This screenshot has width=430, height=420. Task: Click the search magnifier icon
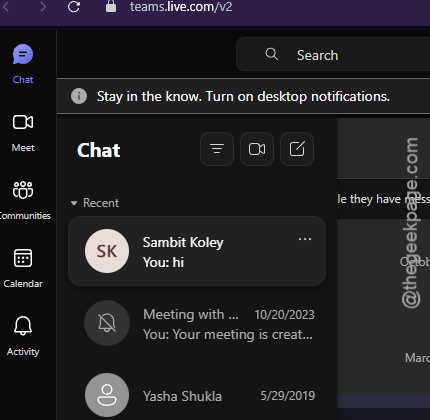(271, 54)
